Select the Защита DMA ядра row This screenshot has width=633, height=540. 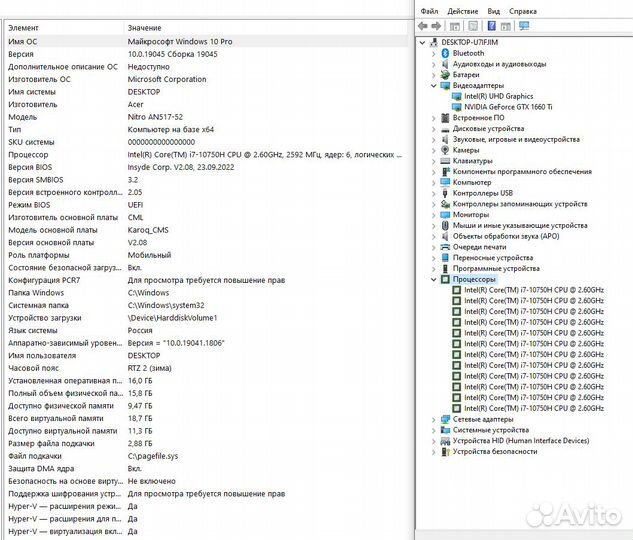(207, 469)
